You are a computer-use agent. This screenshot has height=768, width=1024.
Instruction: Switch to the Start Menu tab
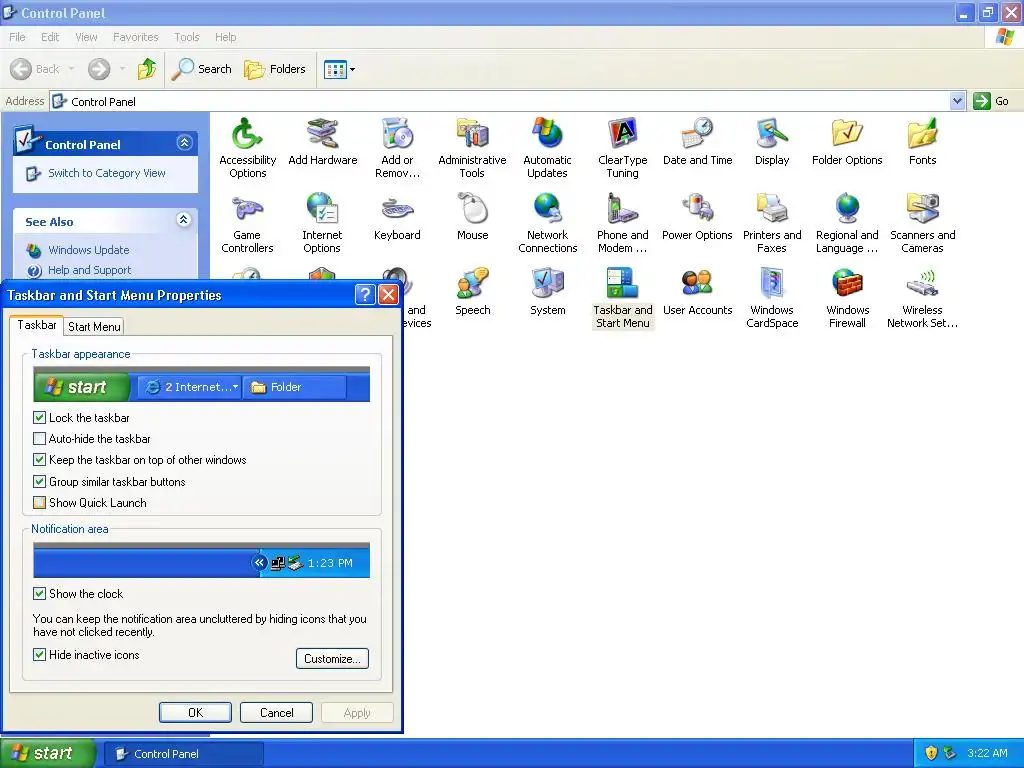(94, 327)
